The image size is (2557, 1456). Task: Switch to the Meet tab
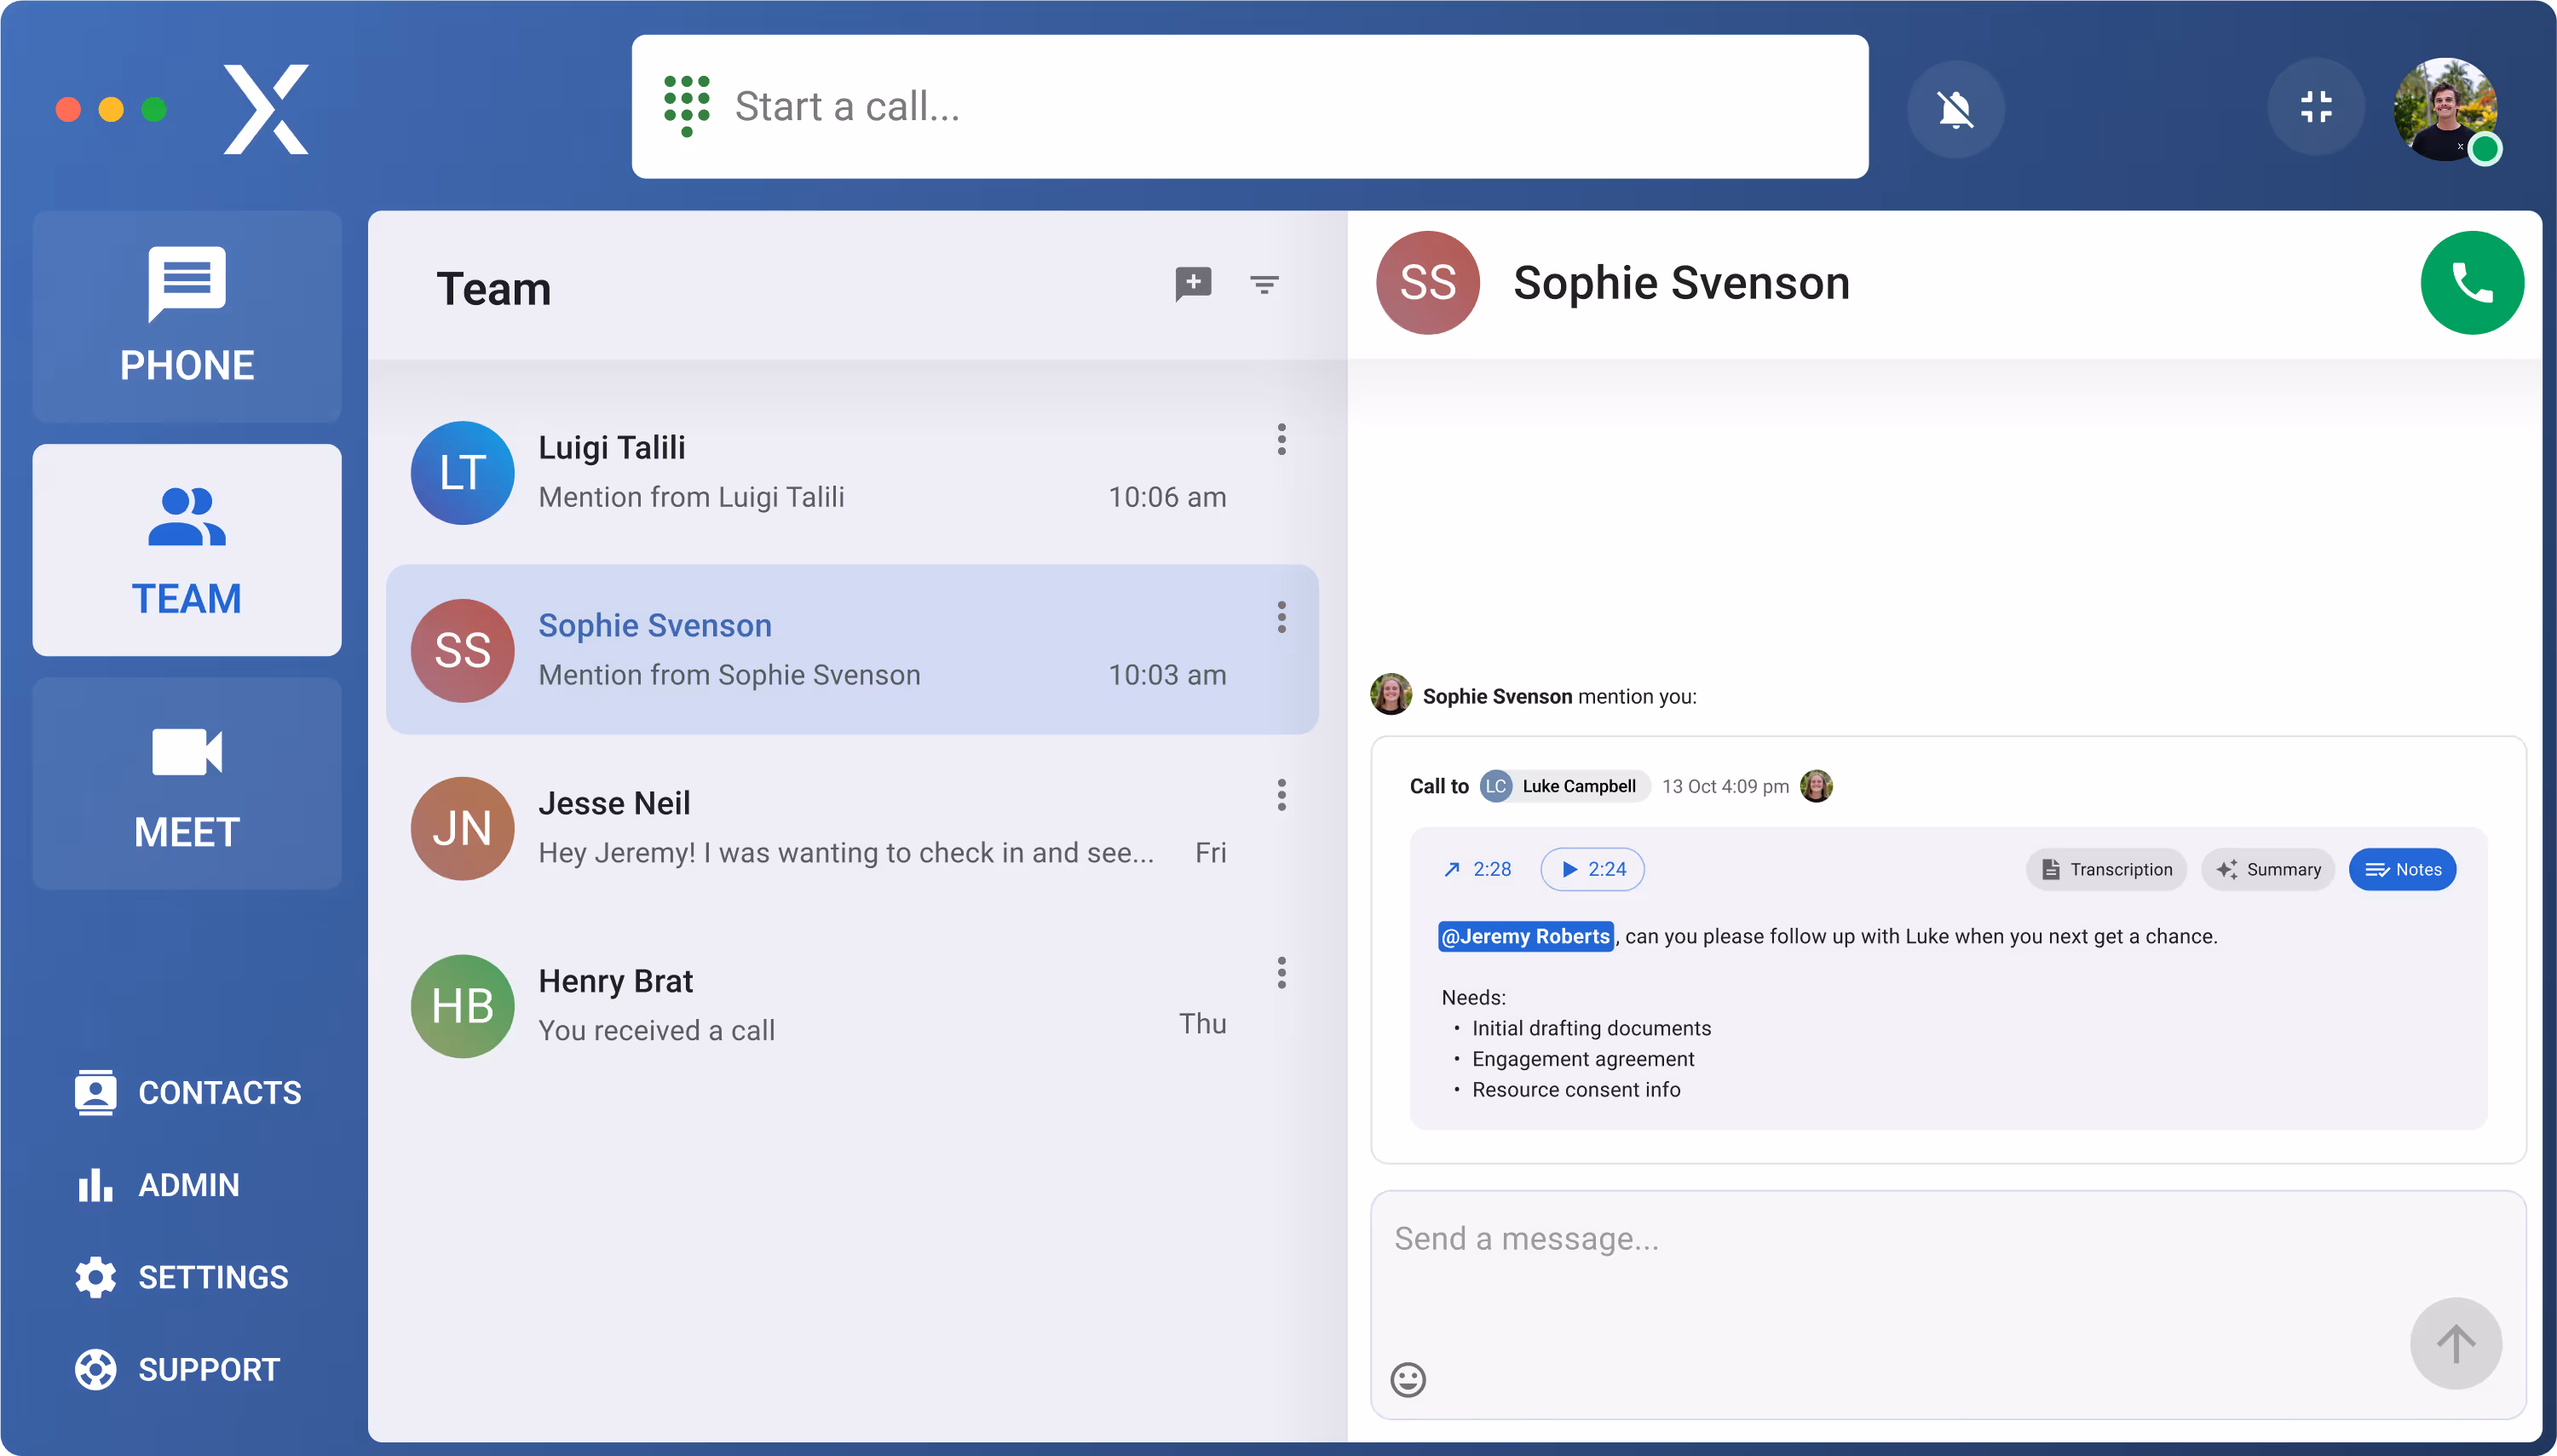click(187, 784)
